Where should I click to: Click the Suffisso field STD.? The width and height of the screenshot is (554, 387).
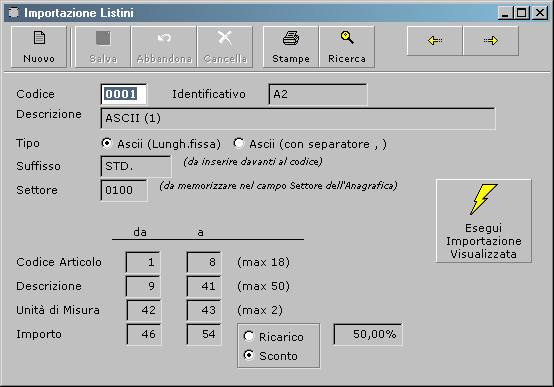pos(136,166)
